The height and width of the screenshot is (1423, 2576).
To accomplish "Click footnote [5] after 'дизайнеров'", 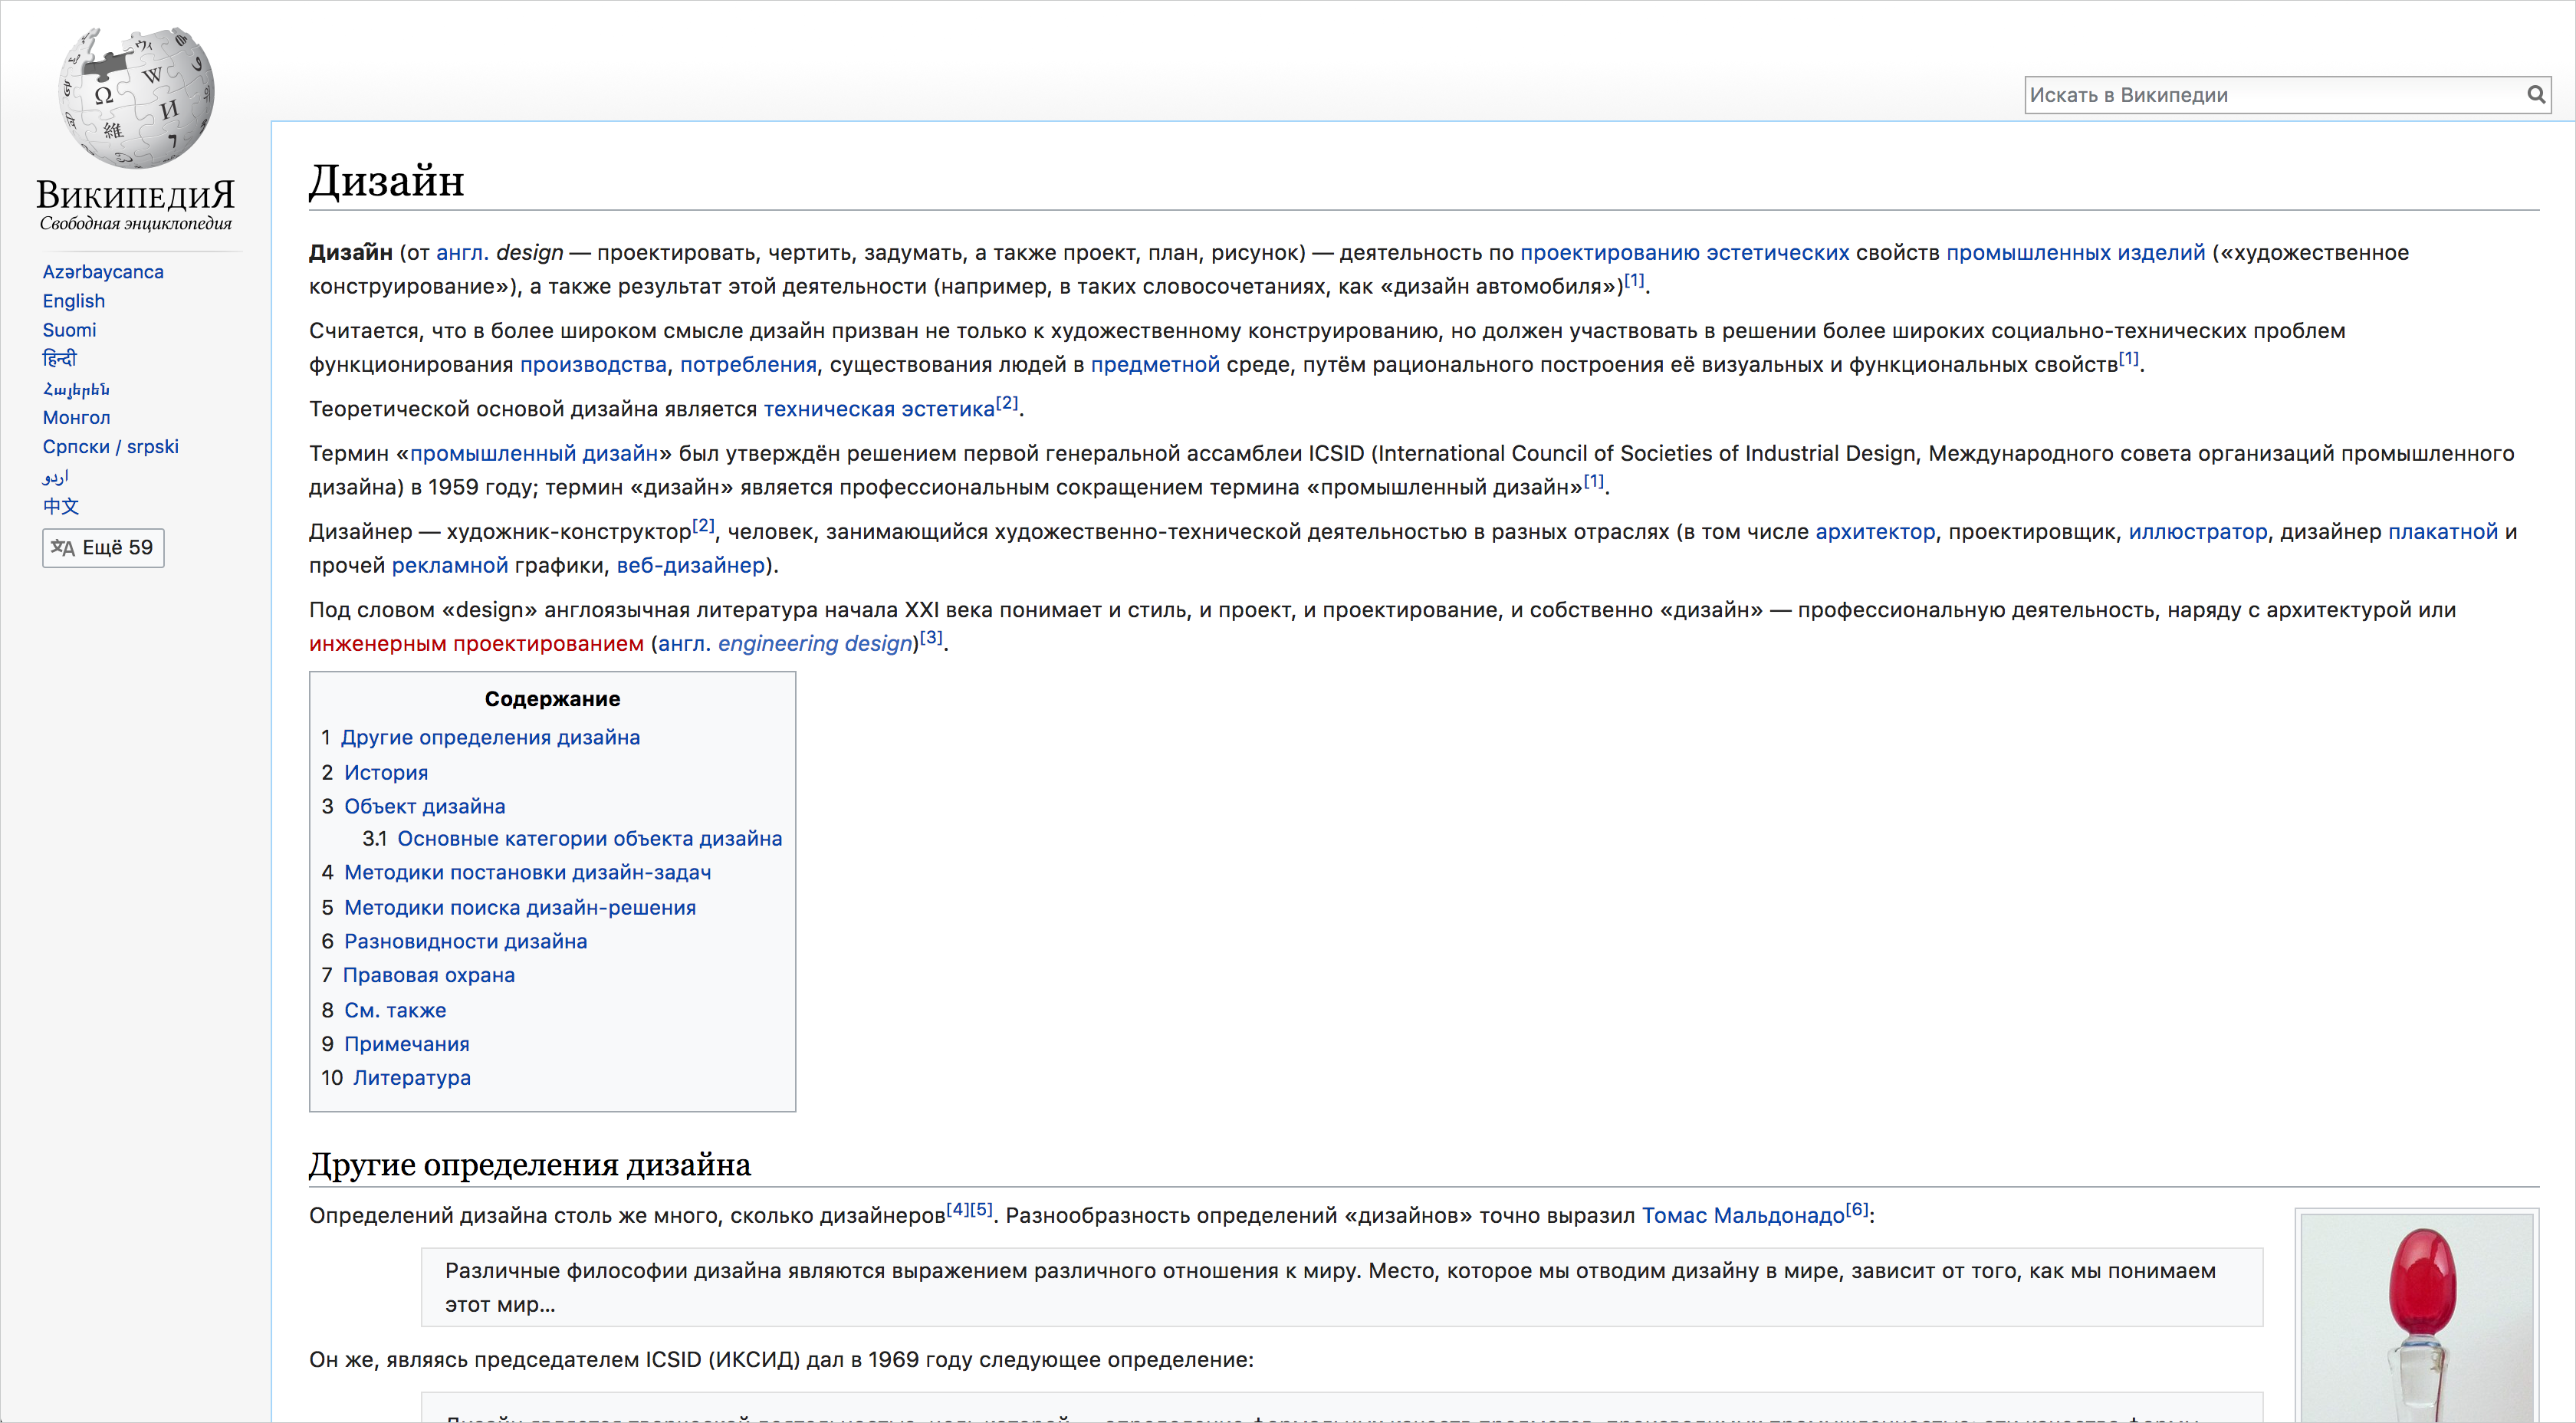I will click(x=981, y=1210).
